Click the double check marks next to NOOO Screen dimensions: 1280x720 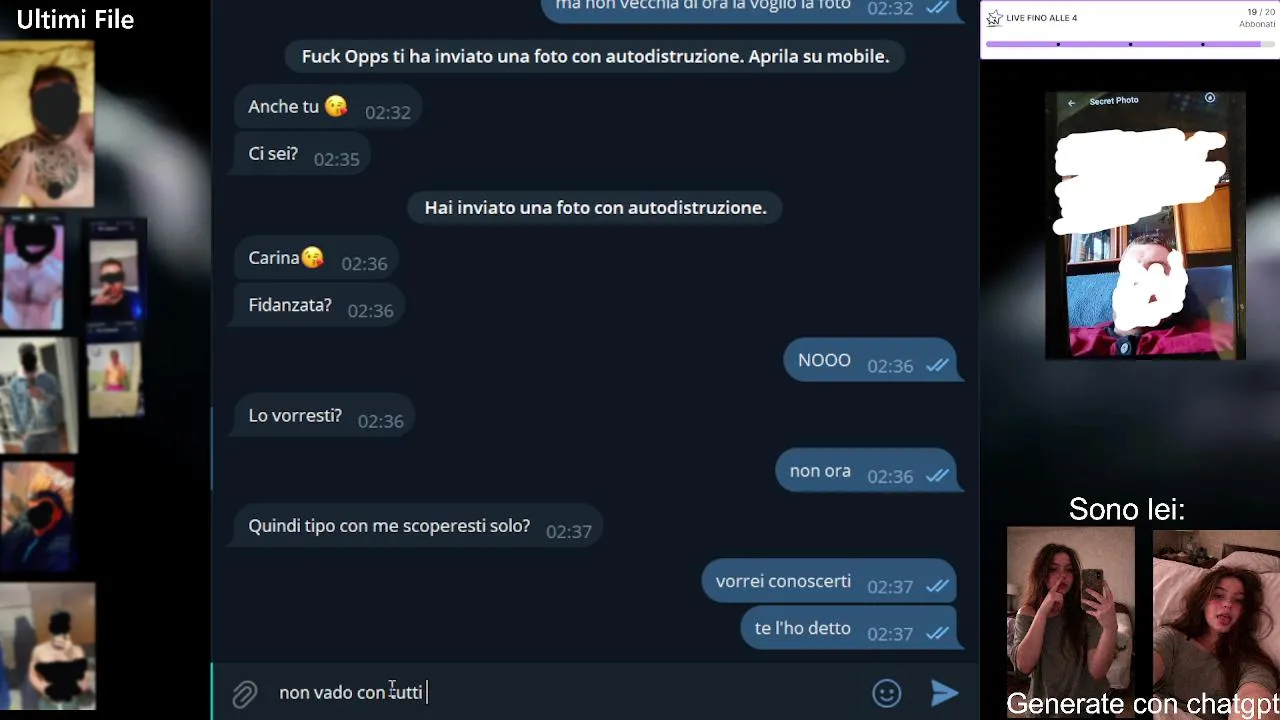point(937,366)
